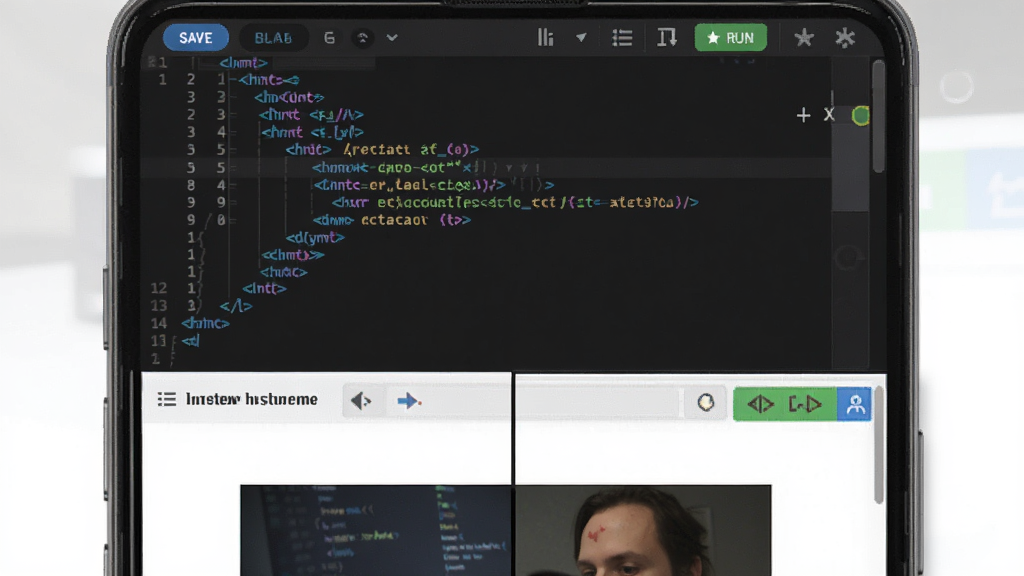
Task: Open the bar chart icon in toolbar
Action: coord(545,38)
